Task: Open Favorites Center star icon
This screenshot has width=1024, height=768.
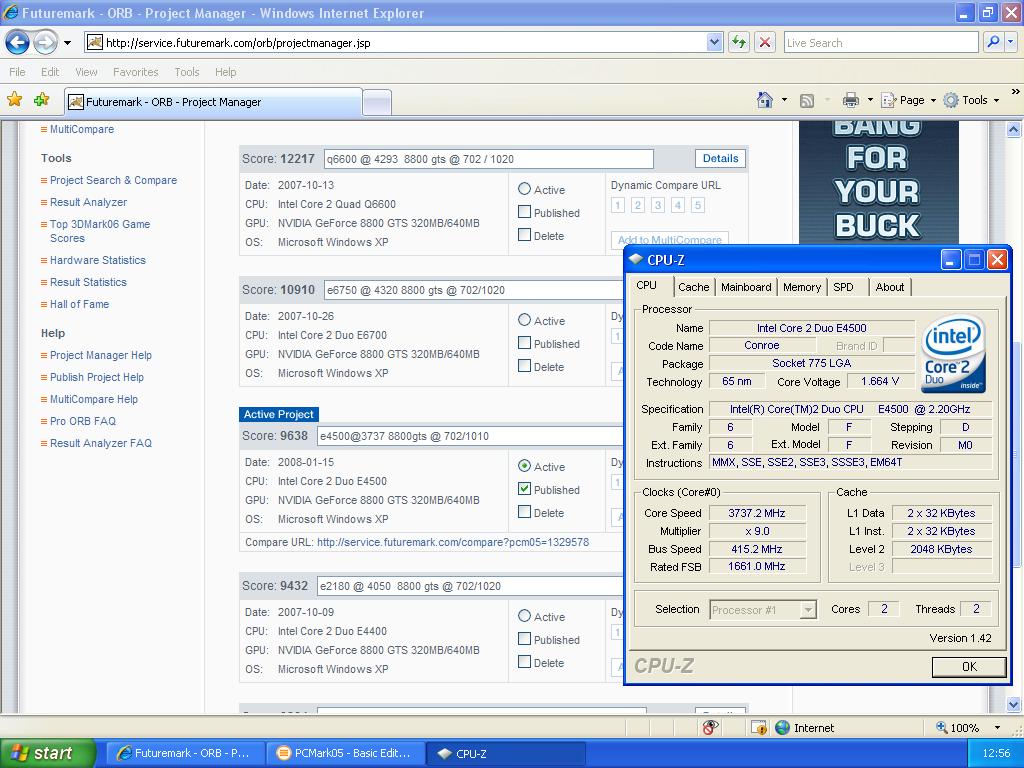Action: (14, 99)
